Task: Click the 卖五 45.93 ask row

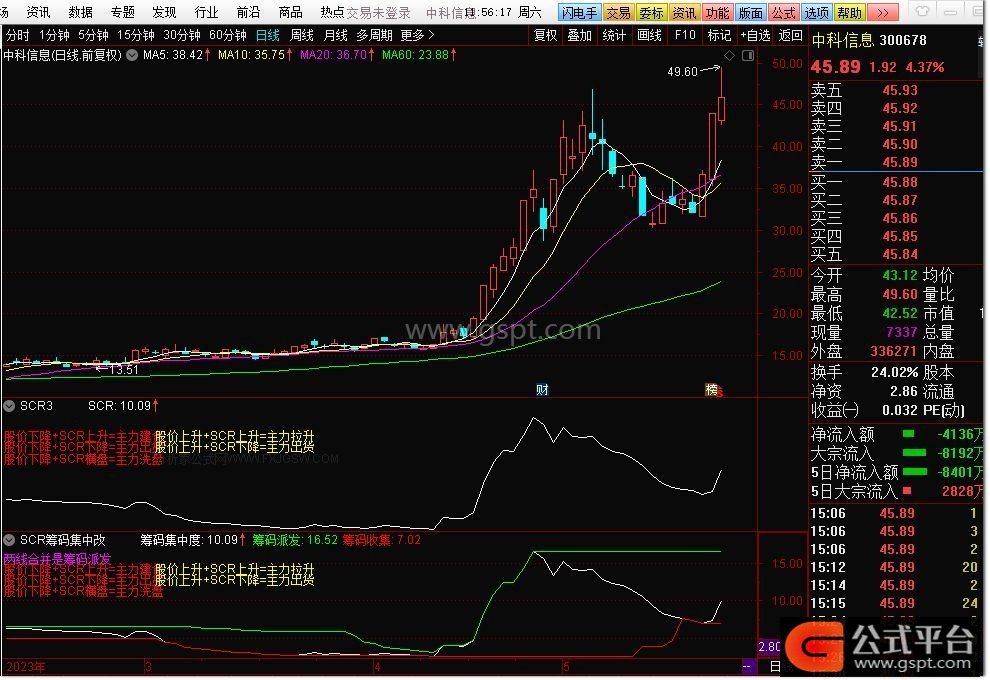Action: pos(864,91)
